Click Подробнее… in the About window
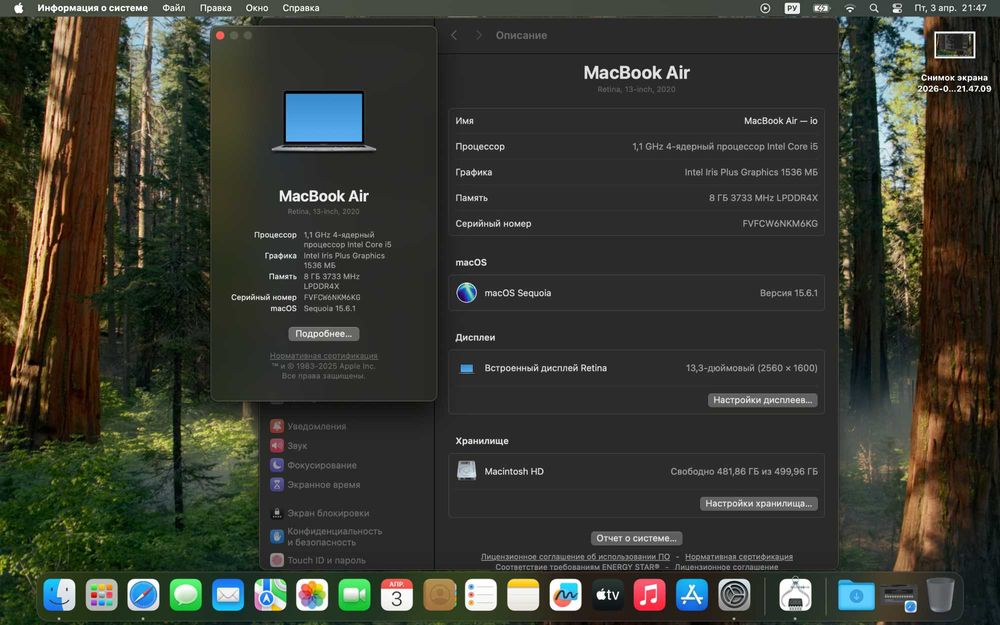The width and height of the screenshot is (1000, 625). pyautogui.click(x=323, y=334)
